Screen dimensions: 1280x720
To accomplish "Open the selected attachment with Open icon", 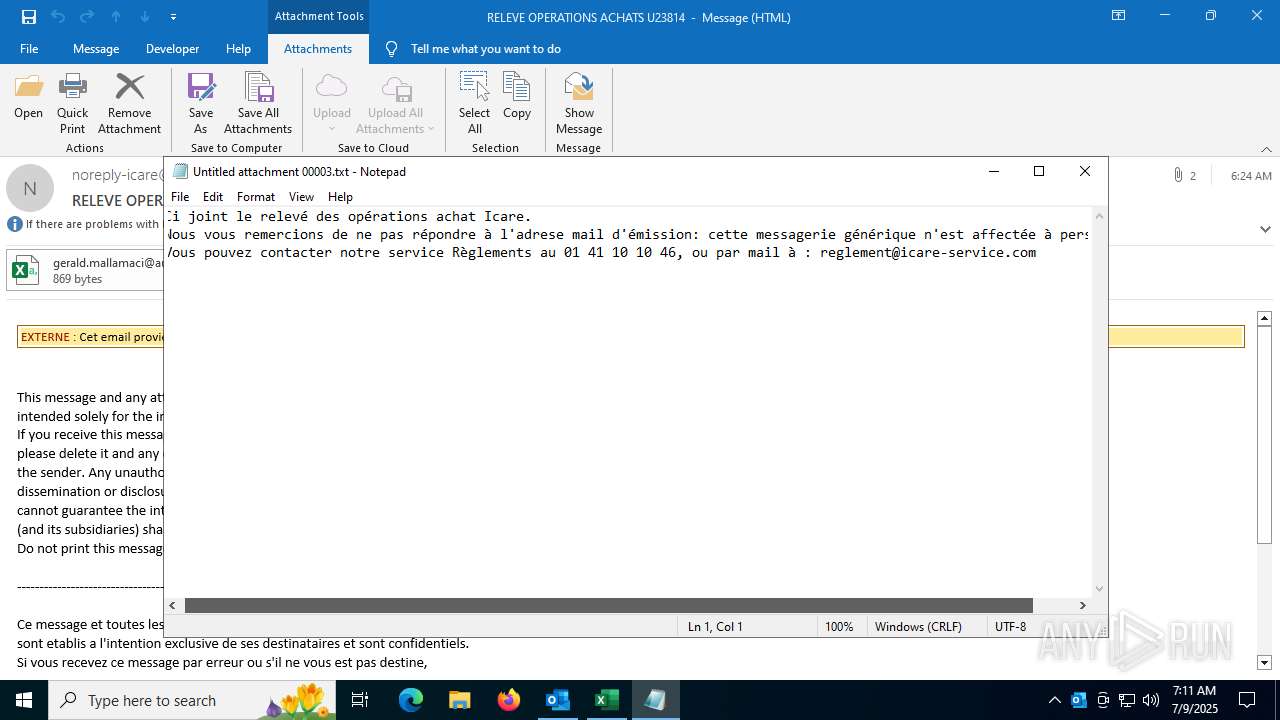I will click(x=28, y=97).
